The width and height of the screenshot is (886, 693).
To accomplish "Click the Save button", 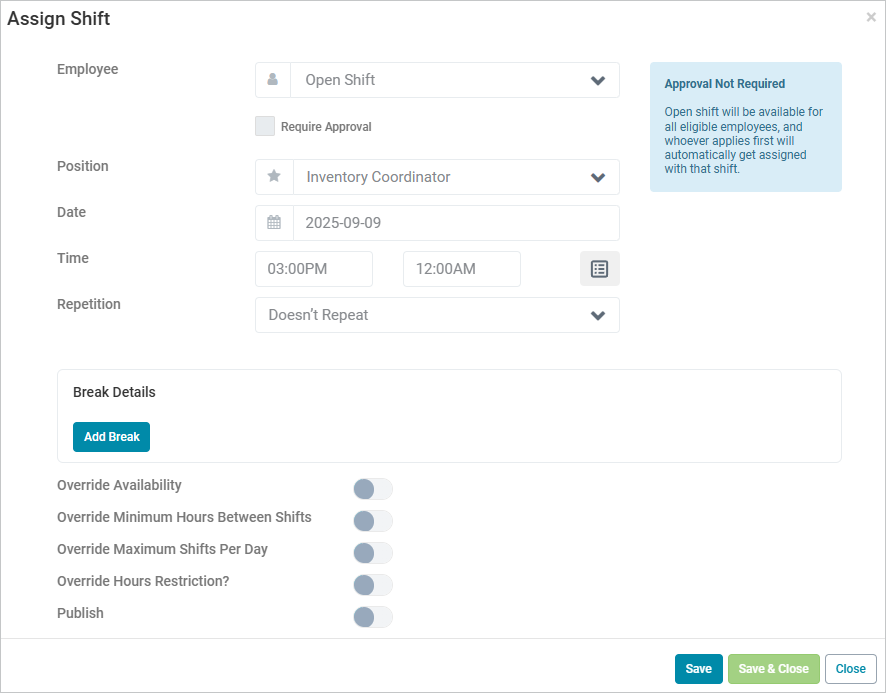I will 698,669.
